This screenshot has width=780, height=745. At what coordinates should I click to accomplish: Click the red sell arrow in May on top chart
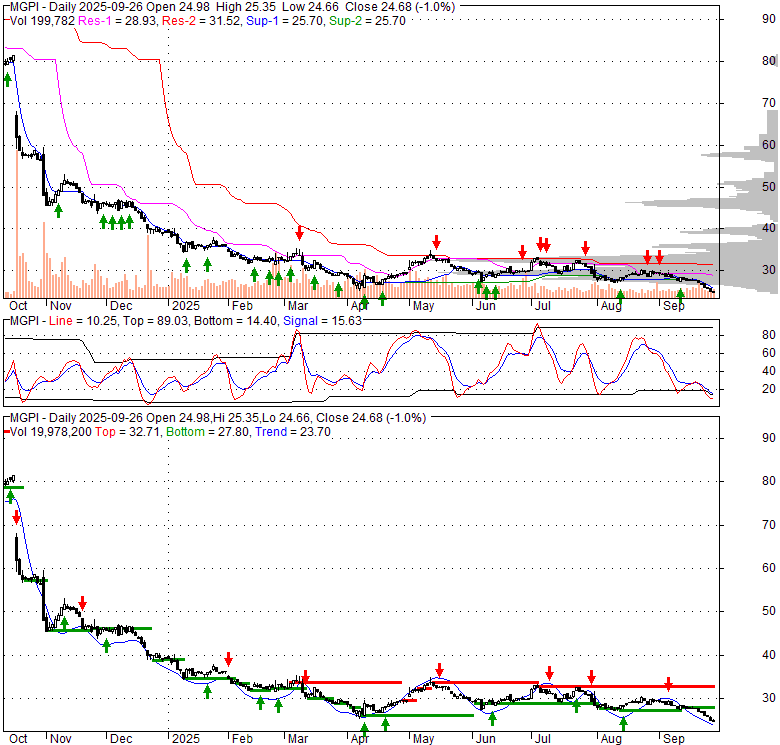[x=436, y=242]
